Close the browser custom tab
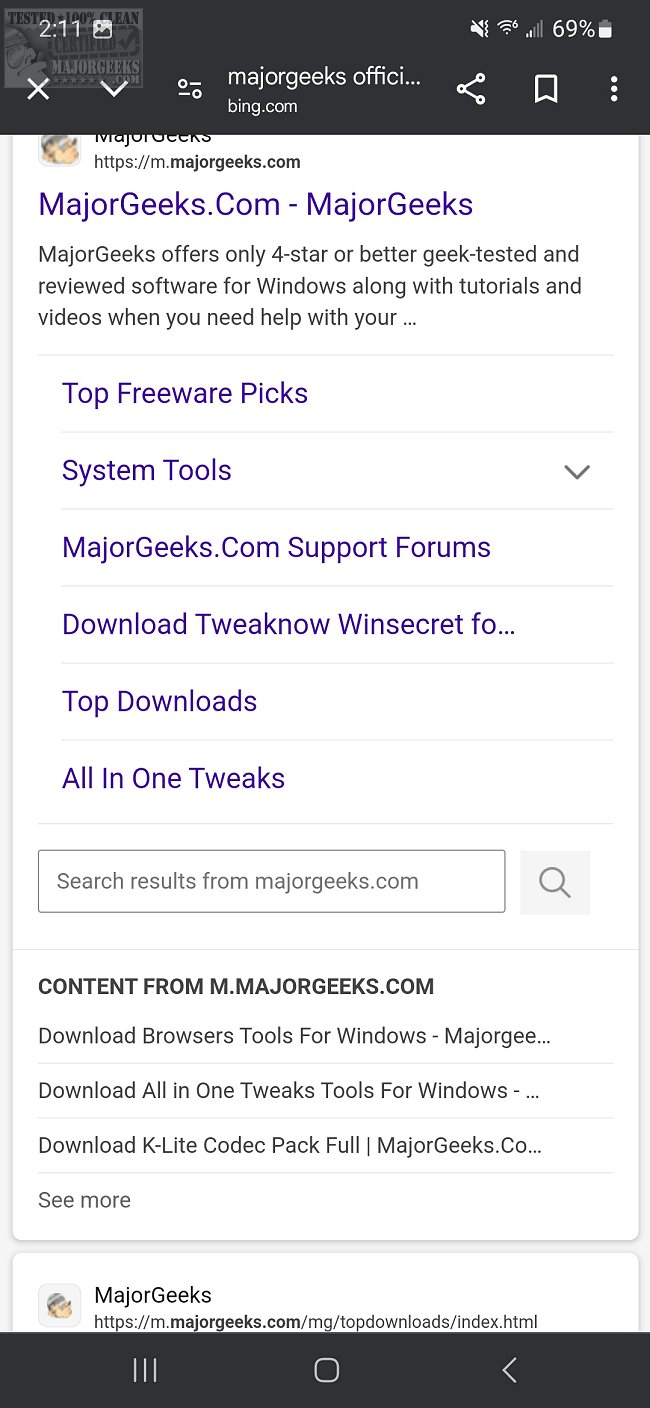 pyautogui.click(x=38, y=90)
